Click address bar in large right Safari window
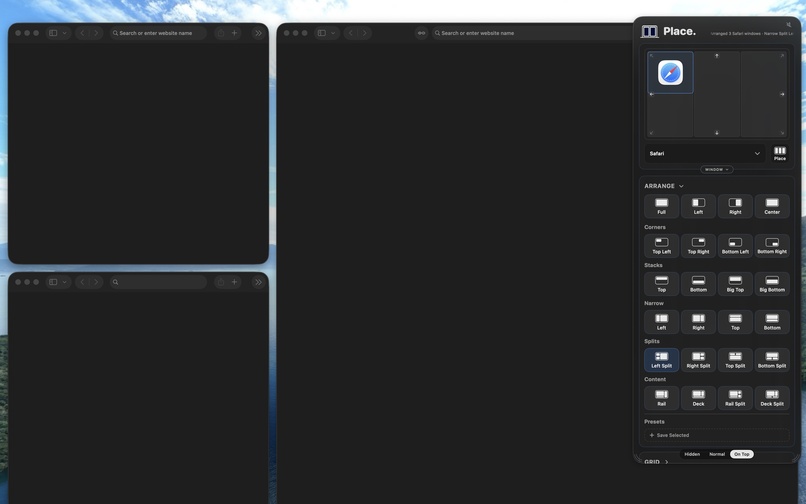The height and width of the screenshot is (504, 806). click(x=532, y=33)
